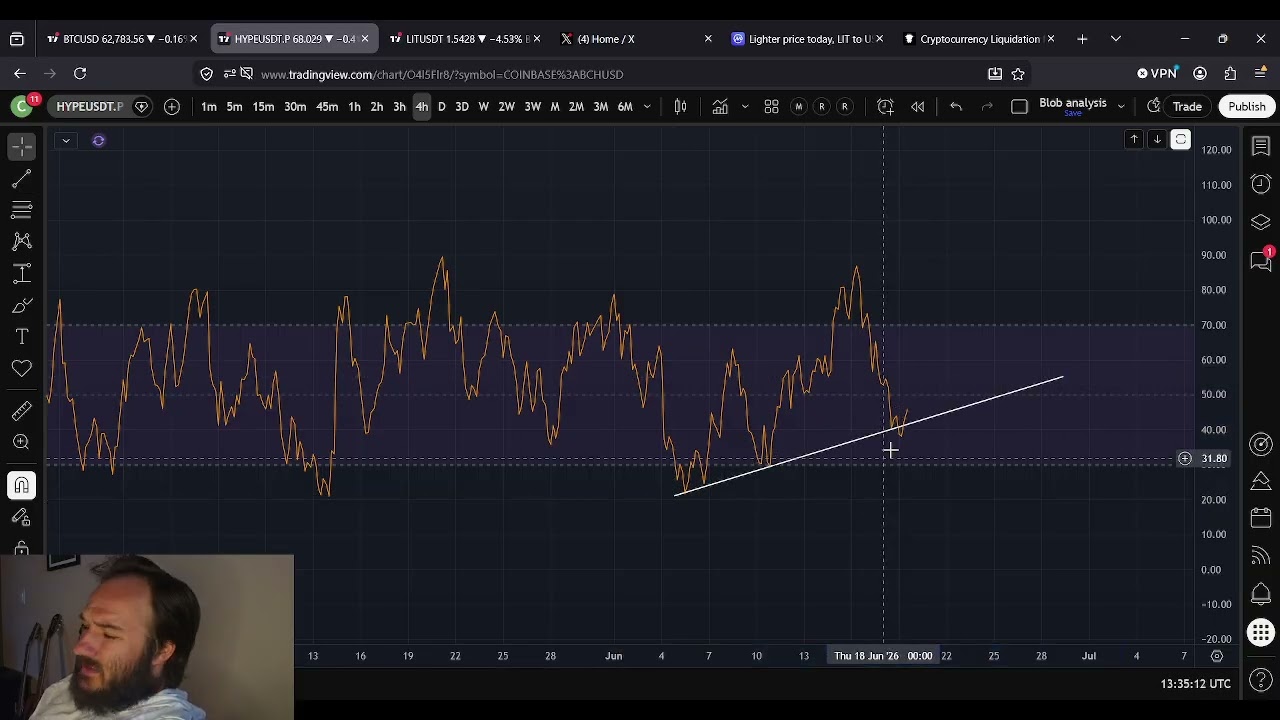Open the pink apps grid button
Viewport: 1280px width, 720px height.
tap(1261, 632)
